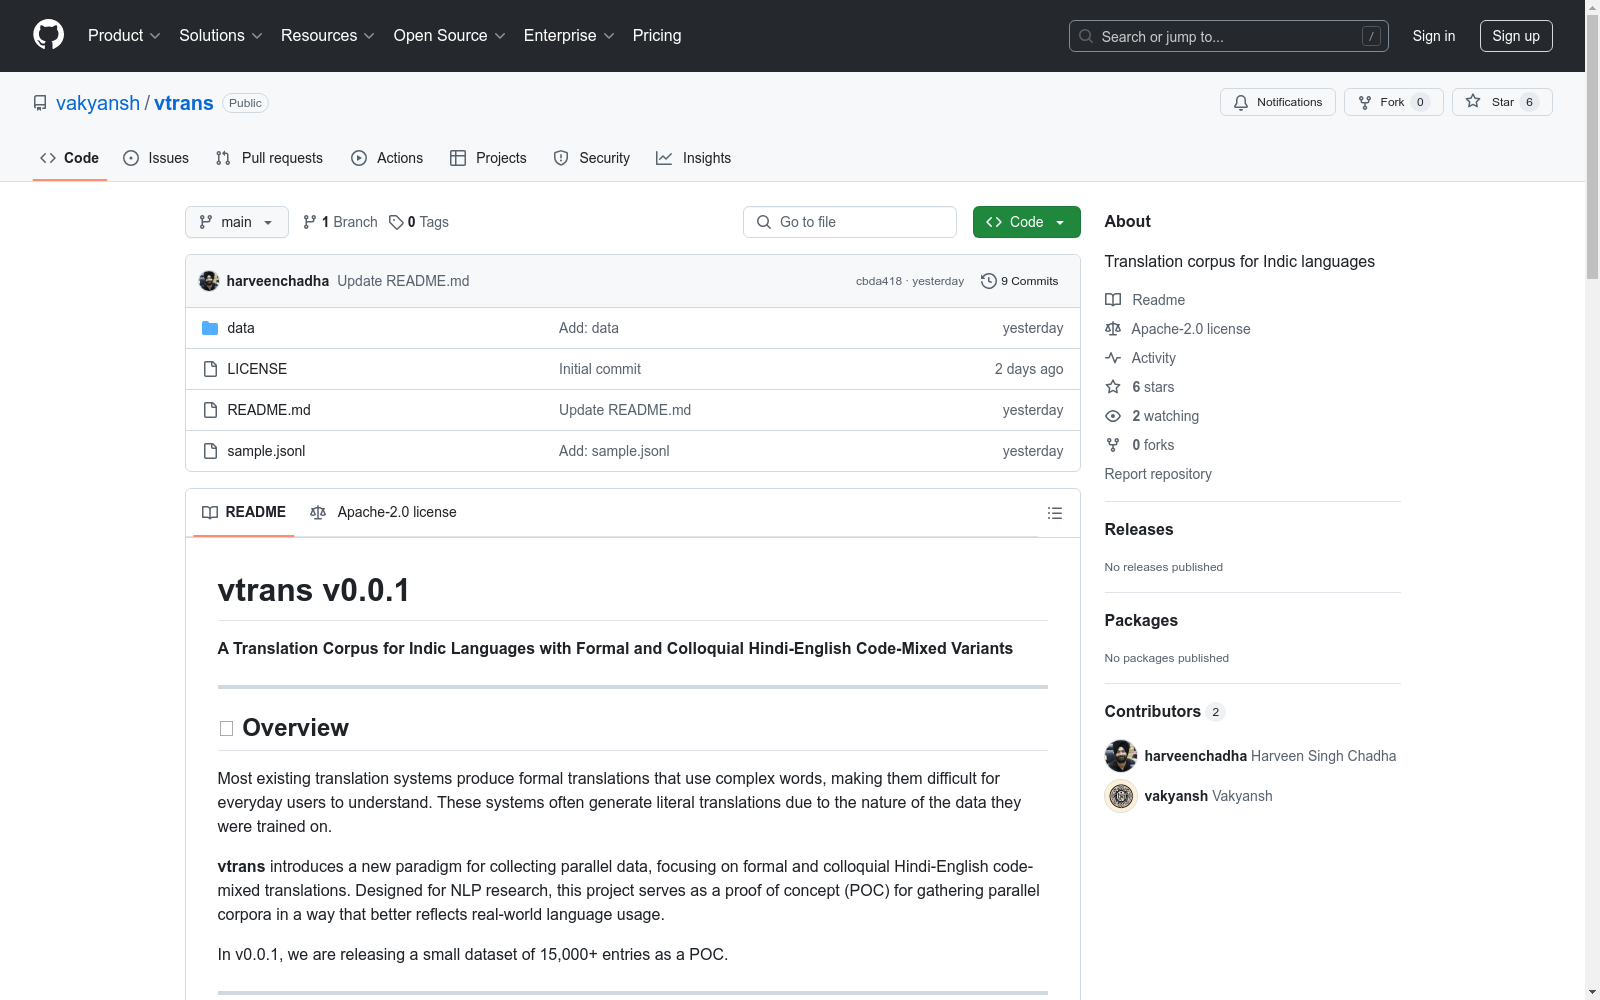Open the LICENSE file
This screenshot has width=1600, height=1000.
[x=257, y=369]
